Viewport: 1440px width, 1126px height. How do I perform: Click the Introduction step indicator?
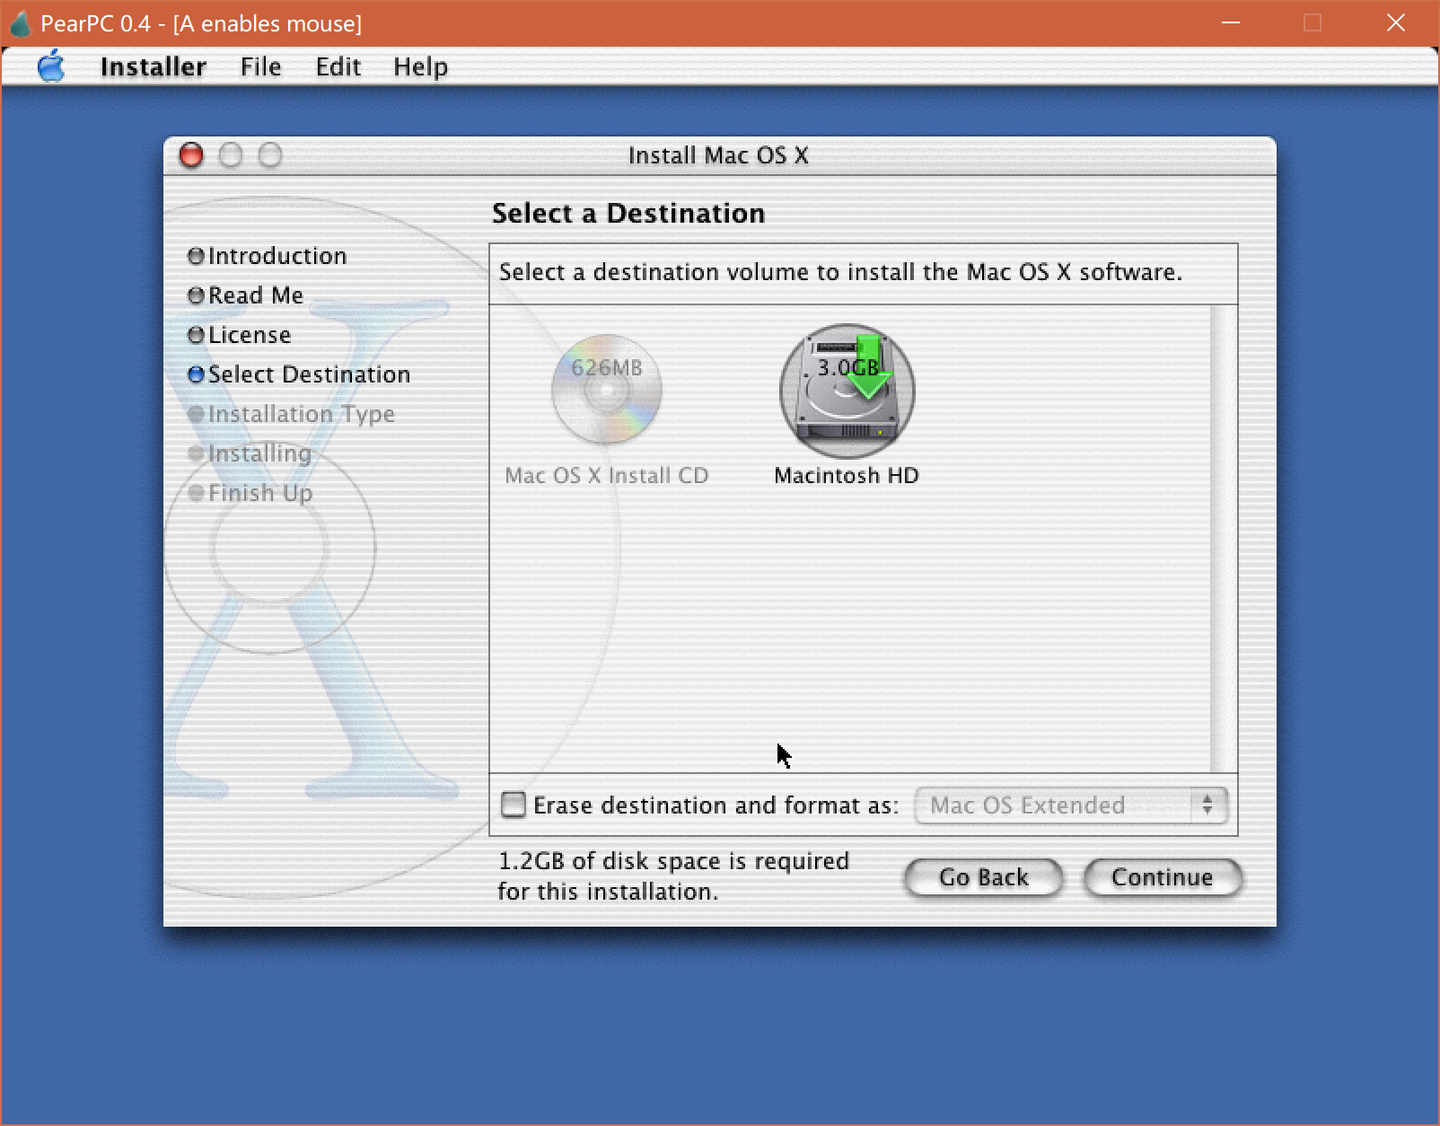(277, 256)
